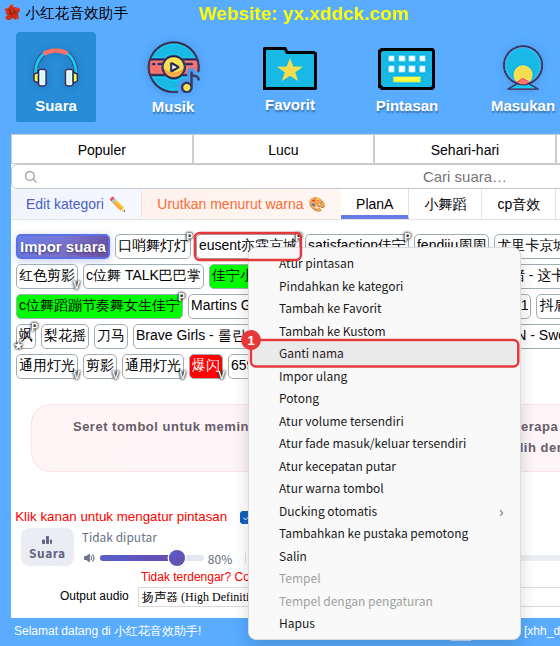
Task: Play the 梨花摇 sound button
Action: click(65, 336)
